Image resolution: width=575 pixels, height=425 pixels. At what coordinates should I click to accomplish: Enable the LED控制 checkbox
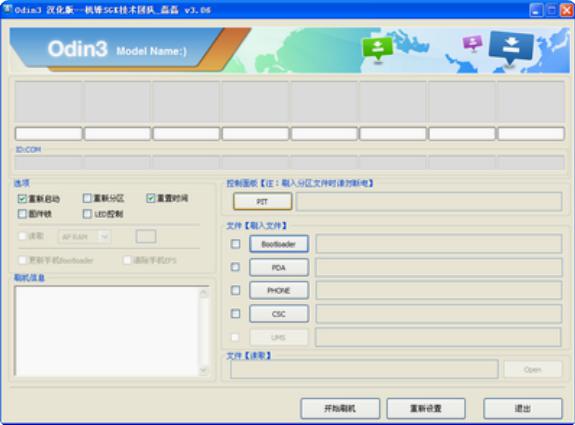coord(87,214)
